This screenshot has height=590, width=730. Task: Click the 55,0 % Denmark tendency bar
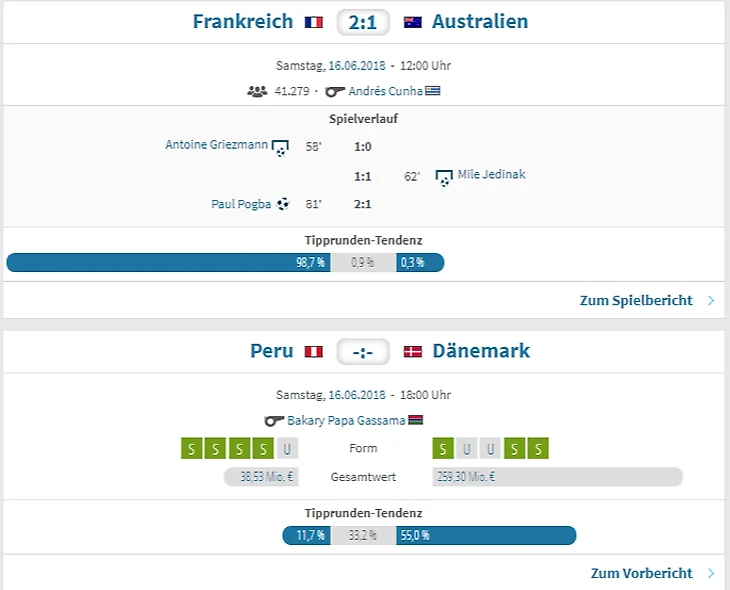click(x=486, y=536)
